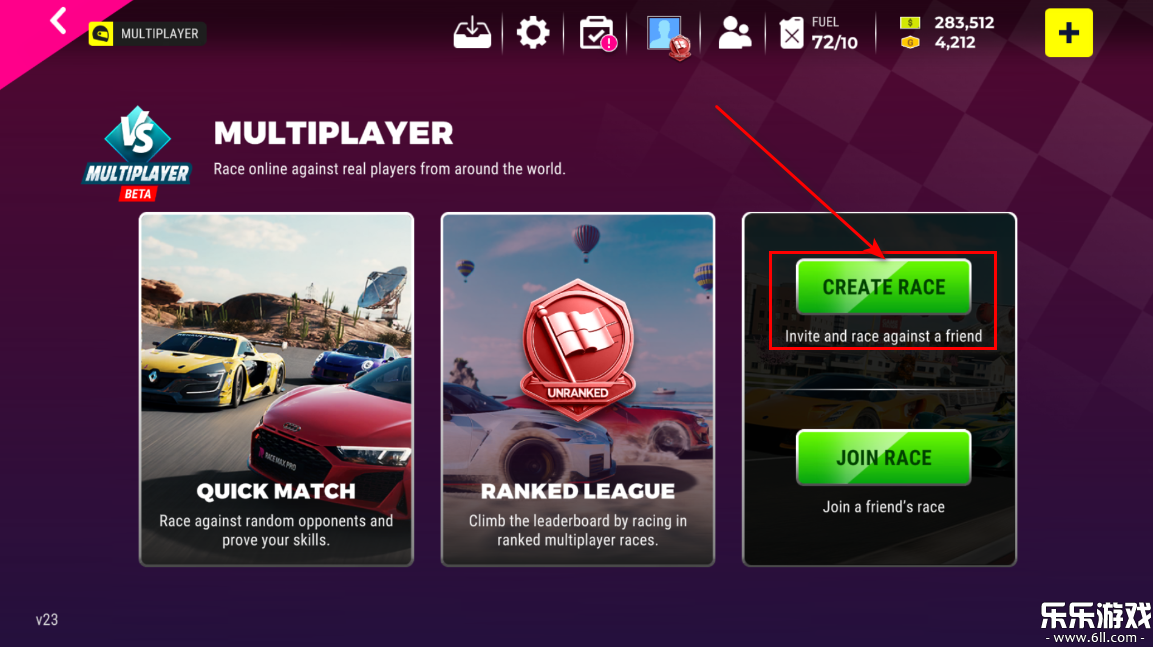Open the inbox download tray icon
The height and width of the screenshot is (647, 1153).
[472, 33]
